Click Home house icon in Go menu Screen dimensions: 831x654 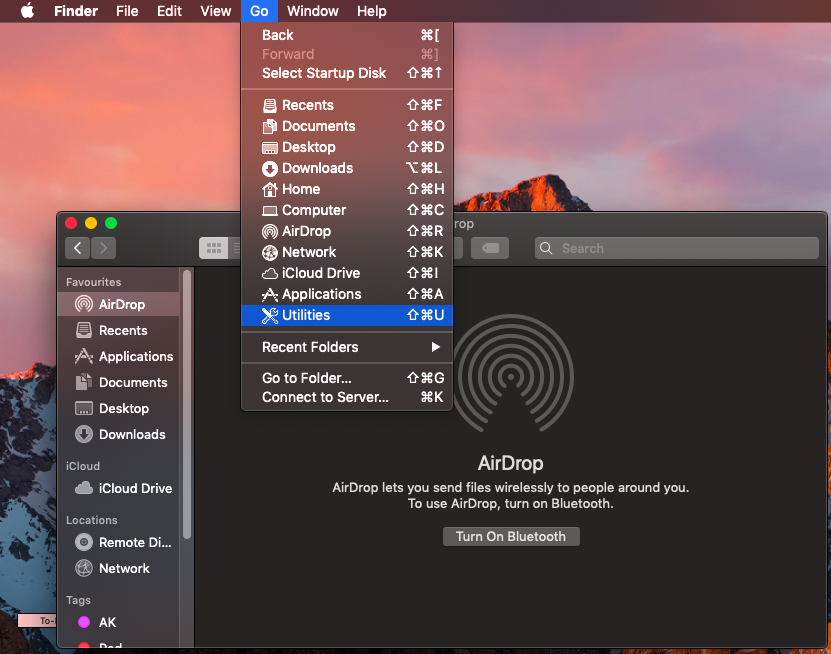coord(270,189)
